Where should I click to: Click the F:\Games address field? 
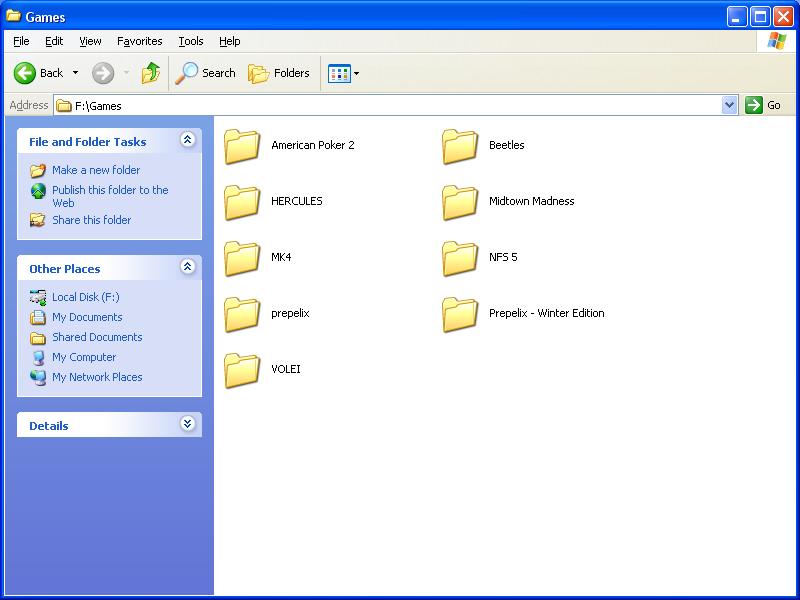tap(388, 106)
